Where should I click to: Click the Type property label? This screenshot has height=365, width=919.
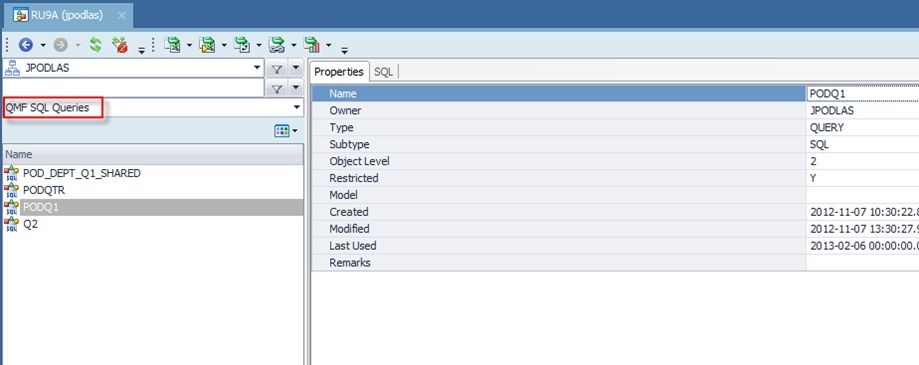341,128
